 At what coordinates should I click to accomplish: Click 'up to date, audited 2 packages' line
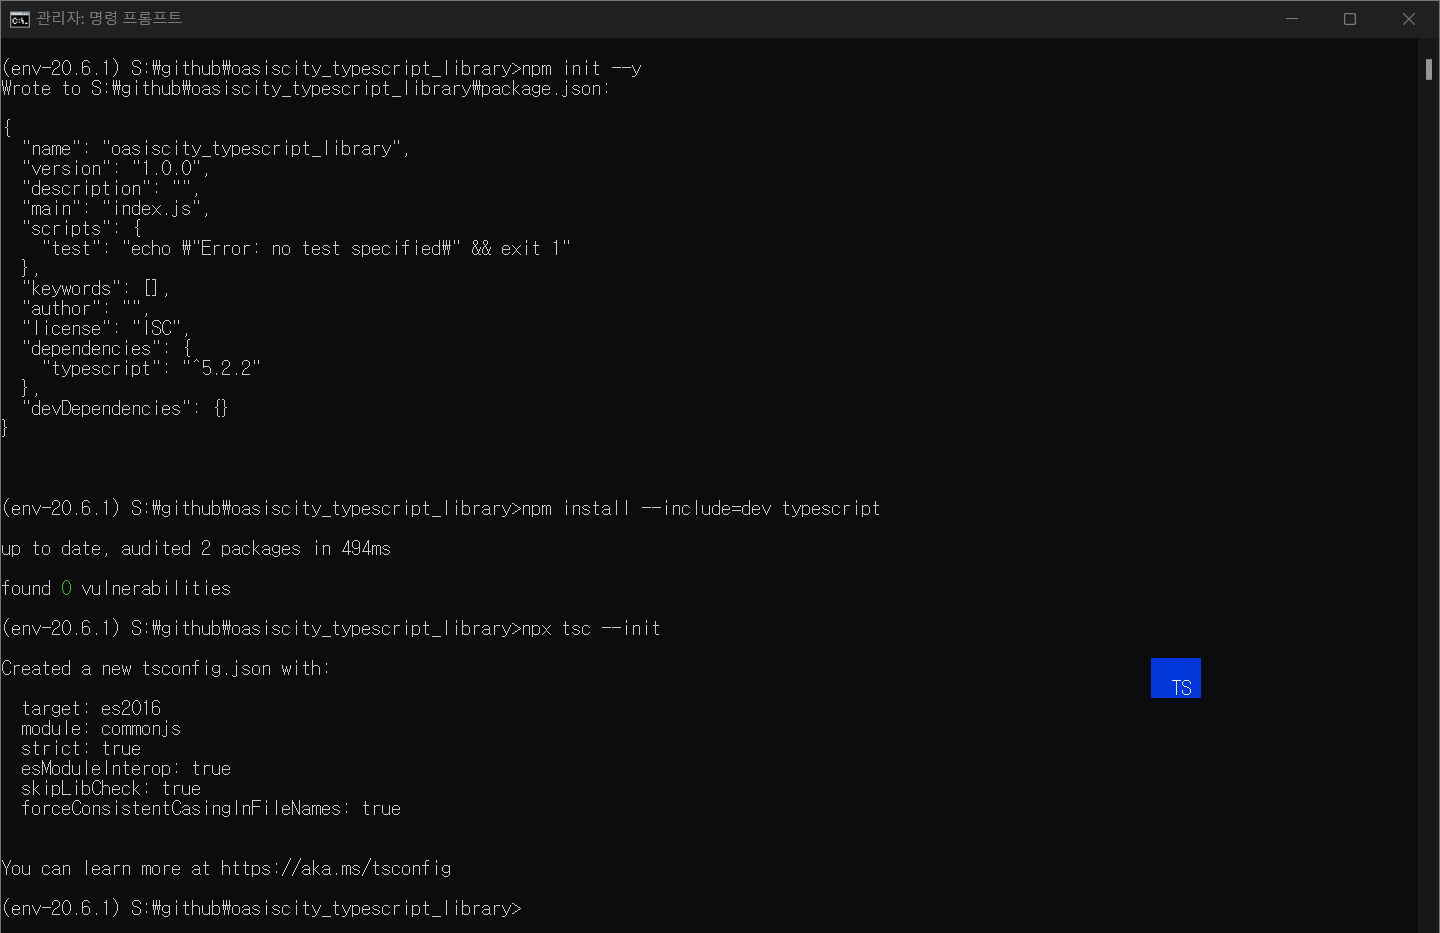(x=196, y=548)
